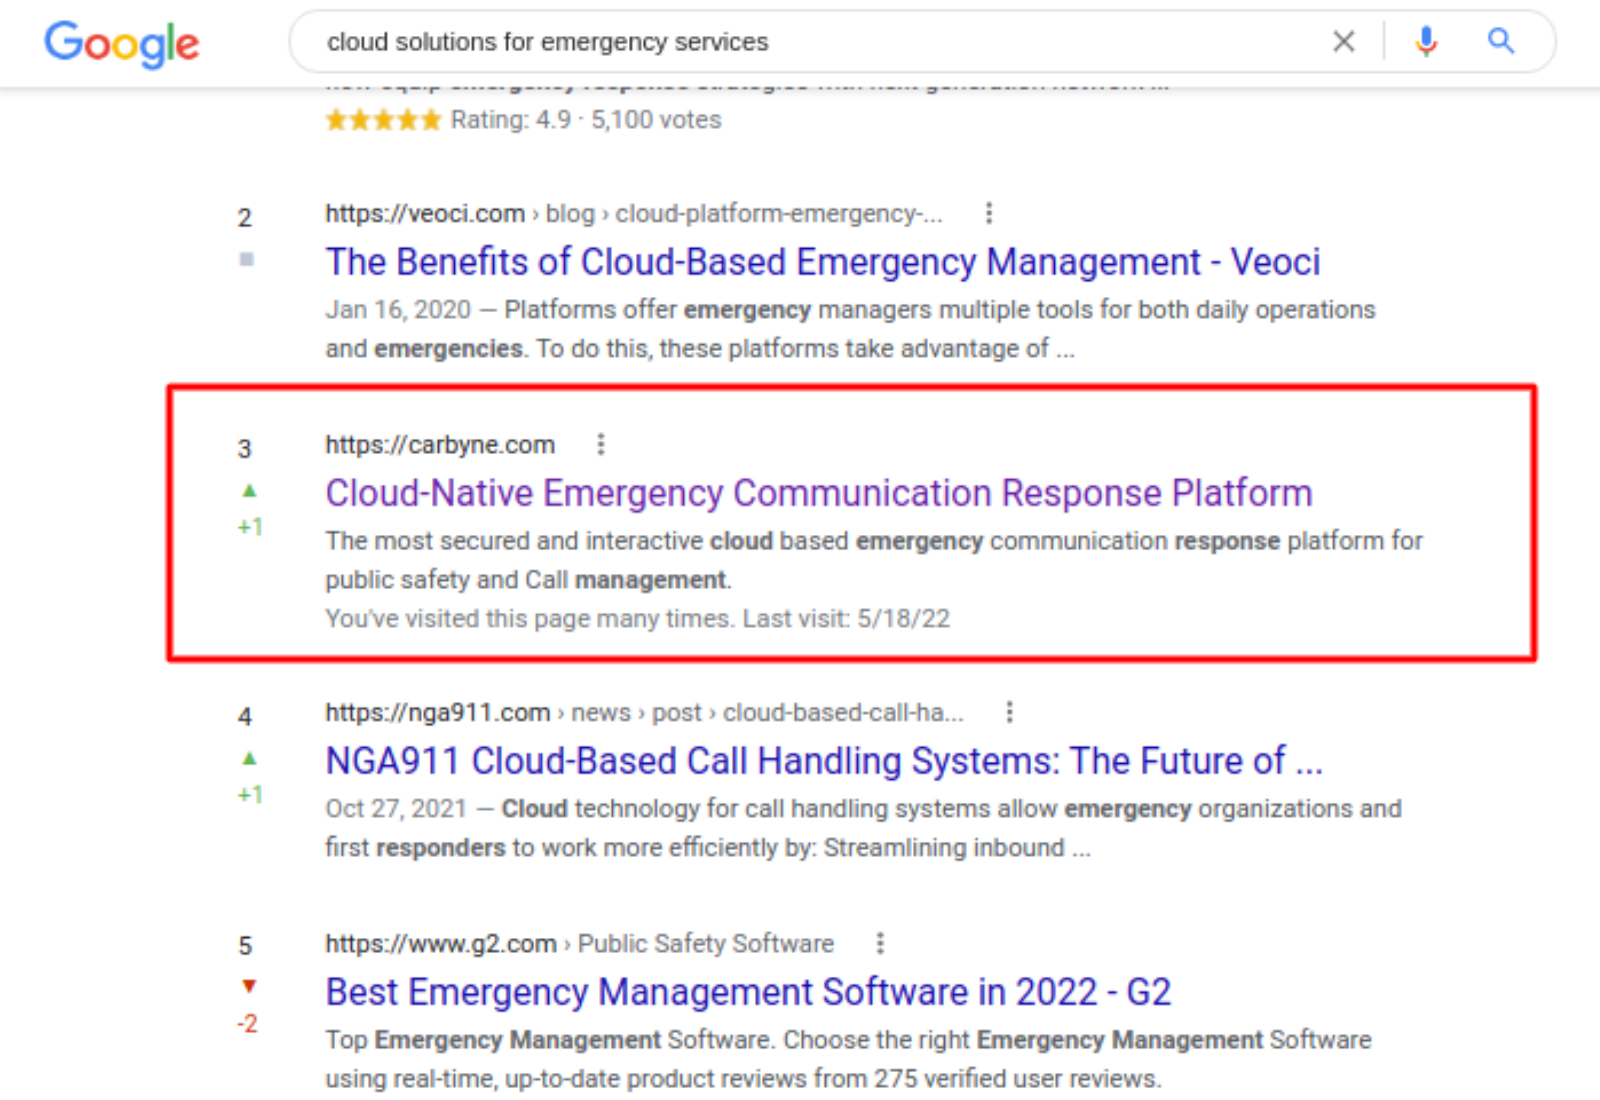Open Cloud-Native Emergency Communication Response Platform link
1600x1100 pixels.
point(818,493)
